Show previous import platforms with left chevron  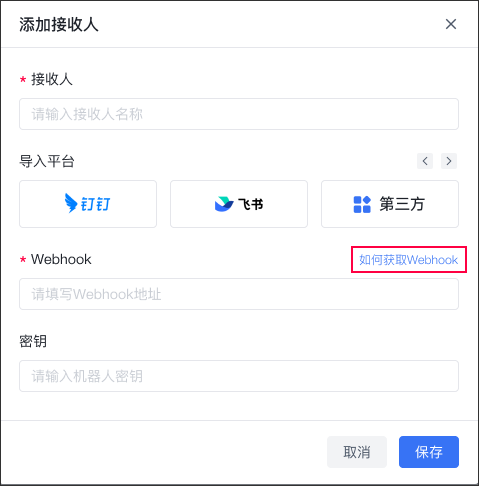[425, 161]
